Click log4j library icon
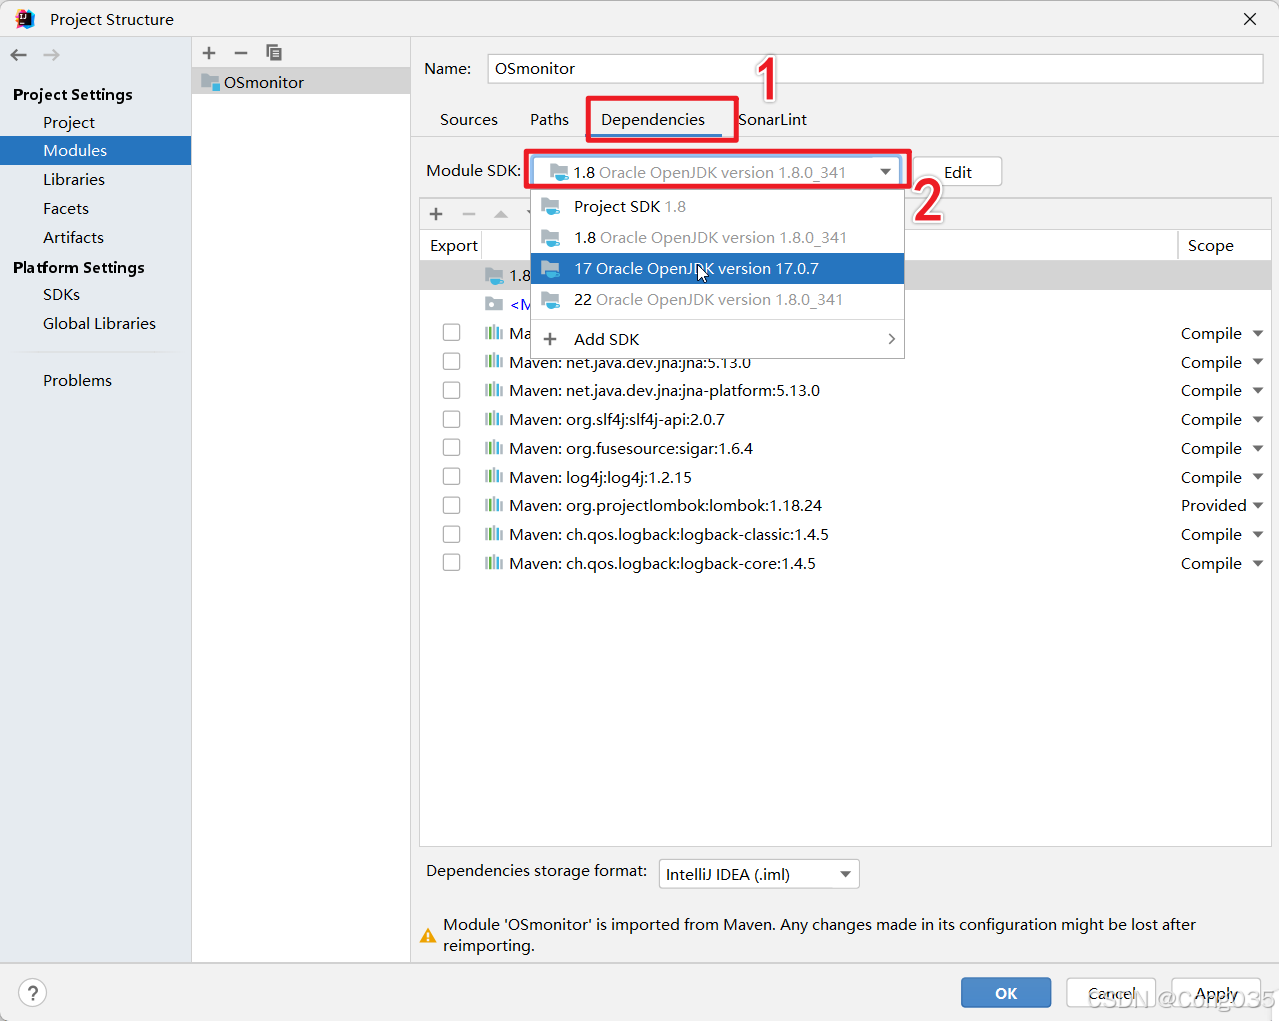The image size is (1279, 1021). [494, 477]
